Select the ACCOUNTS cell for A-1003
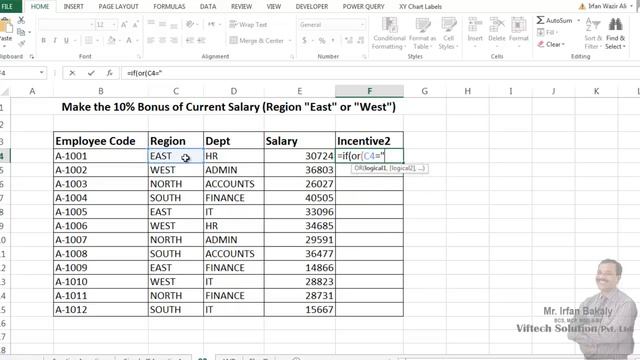640x360 pixels. [x=234, y=184]
